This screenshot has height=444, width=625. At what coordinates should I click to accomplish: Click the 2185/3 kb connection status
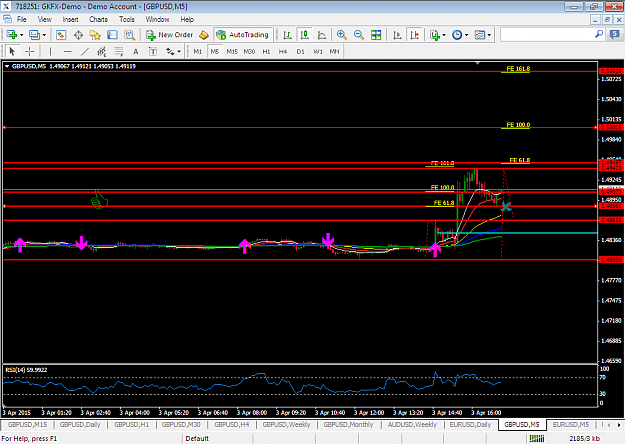pyautogui.click(x=584, y=438)
